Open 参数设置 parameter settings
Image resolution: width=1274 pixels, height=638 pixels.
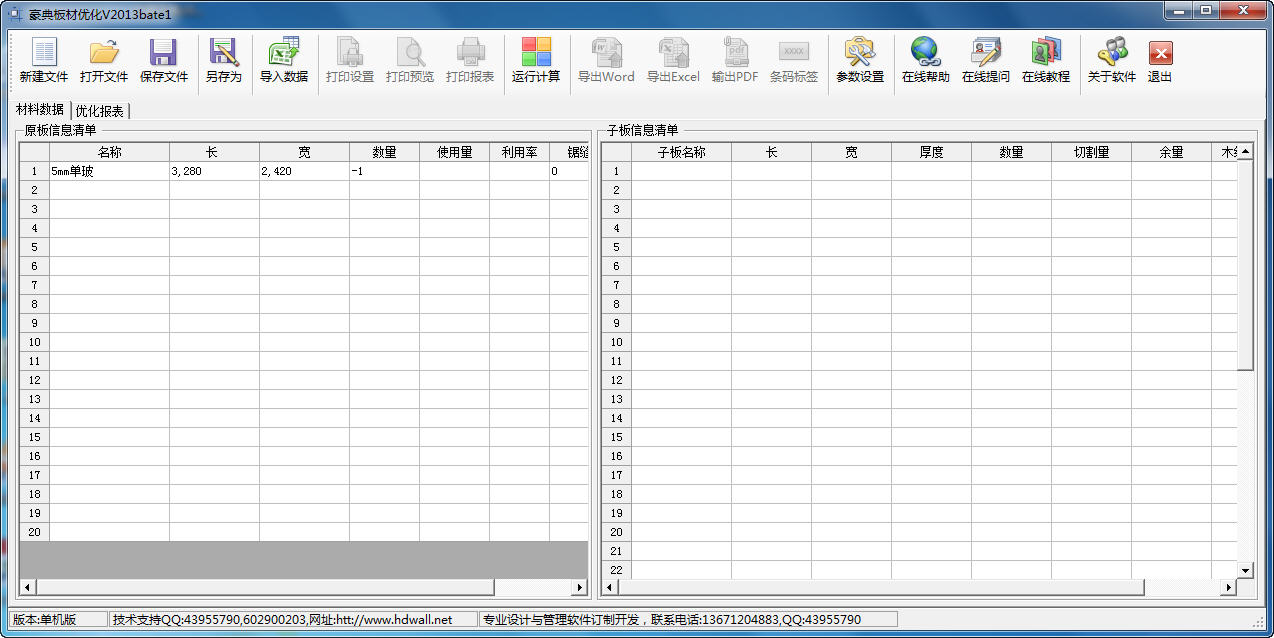coord(860,61)
